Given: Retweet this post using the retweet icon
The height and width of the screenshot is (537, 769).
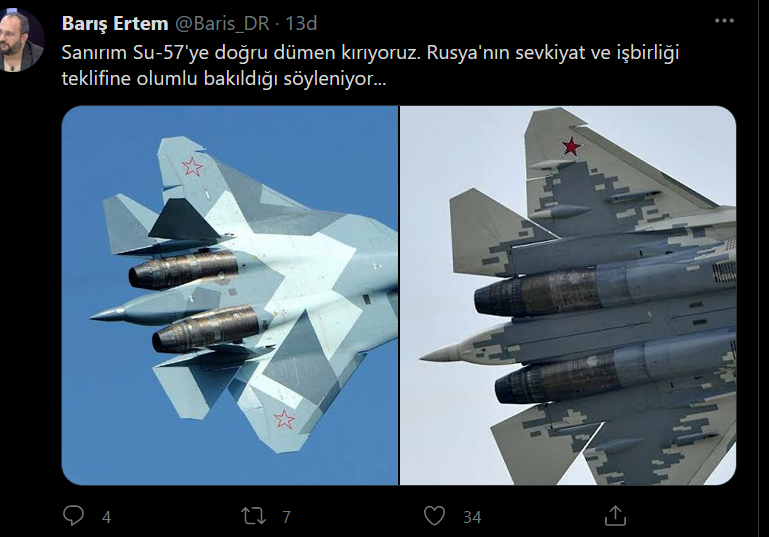Looking at the screenshot, I should pyautogui.click(x=253, y=516).
